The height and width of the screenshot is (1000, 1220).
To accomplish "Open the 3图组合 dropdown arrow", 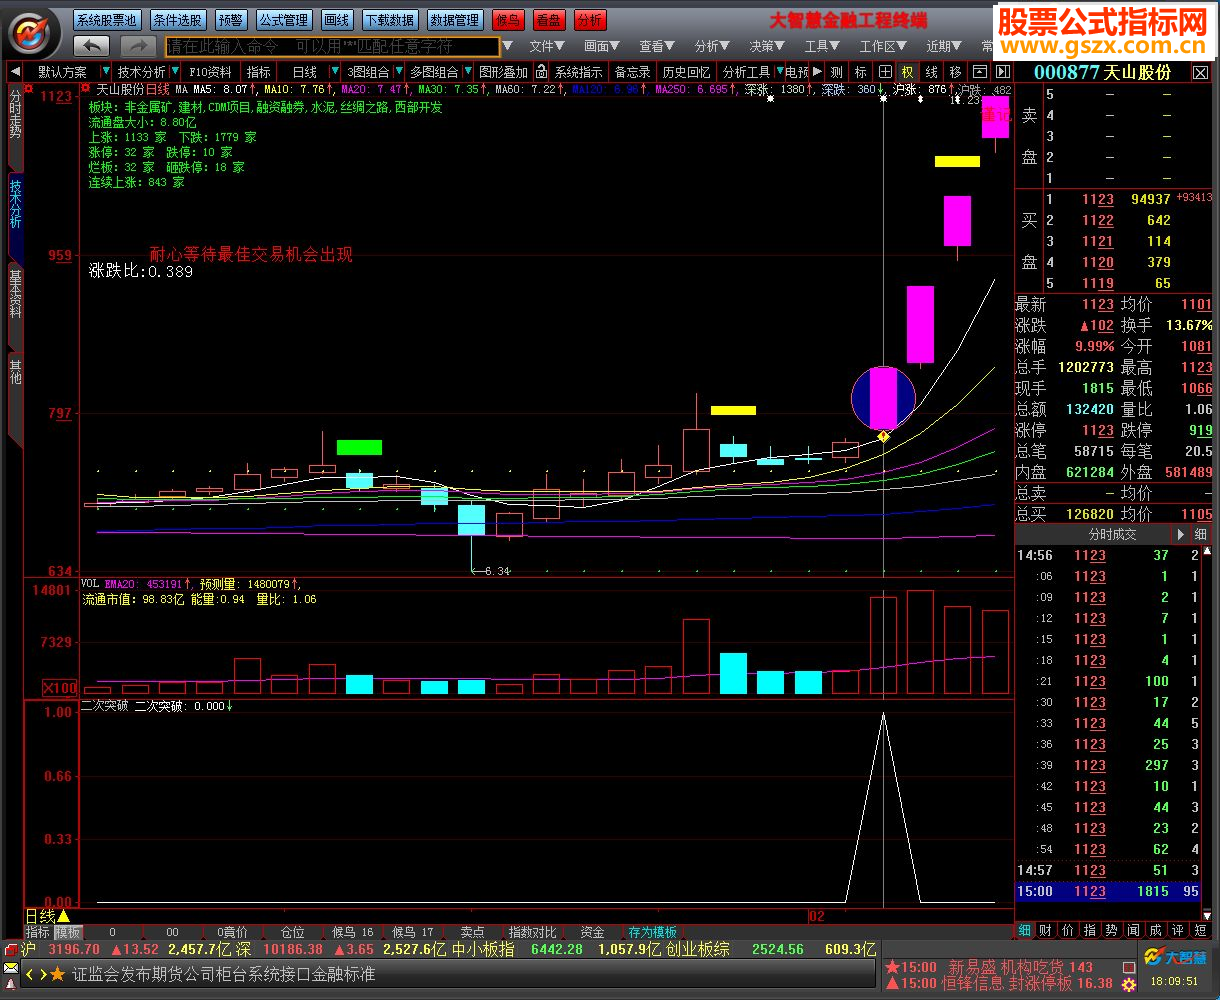I will [x=398, y=72].
